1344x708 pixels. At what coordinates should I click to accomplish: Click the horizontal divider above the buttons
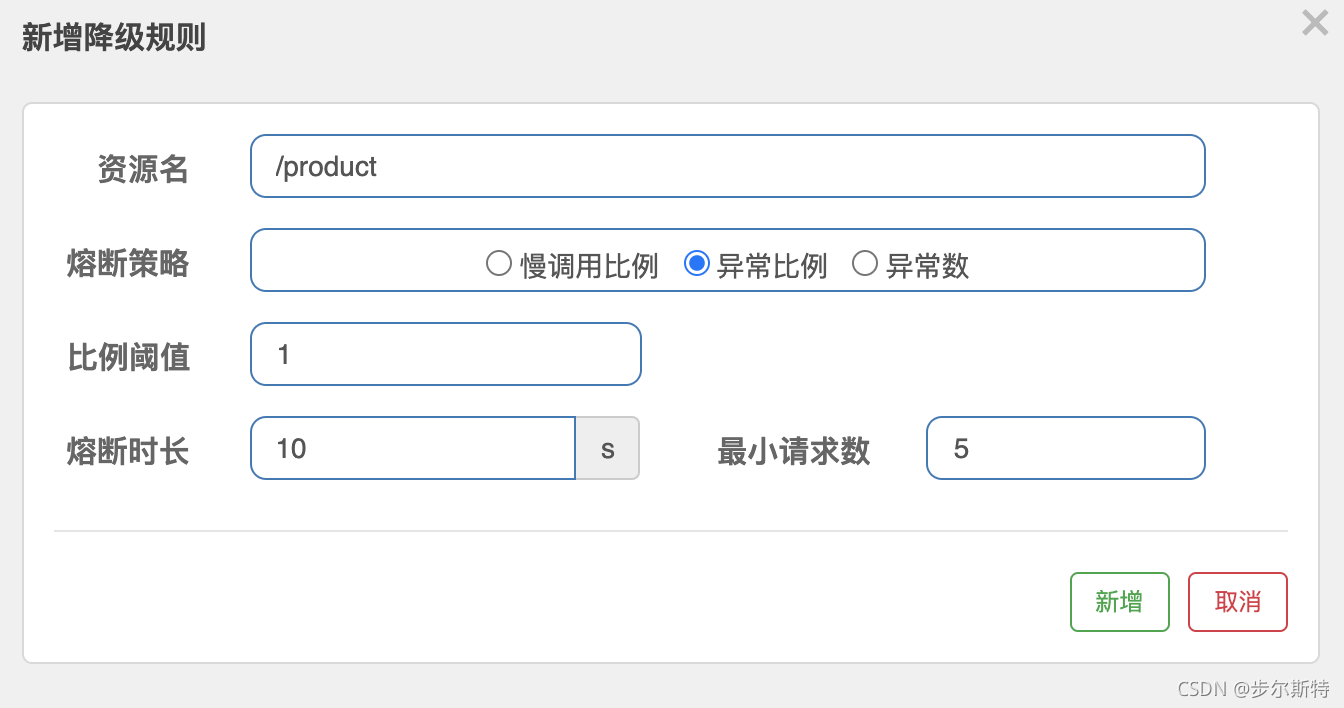click(670, 531)
